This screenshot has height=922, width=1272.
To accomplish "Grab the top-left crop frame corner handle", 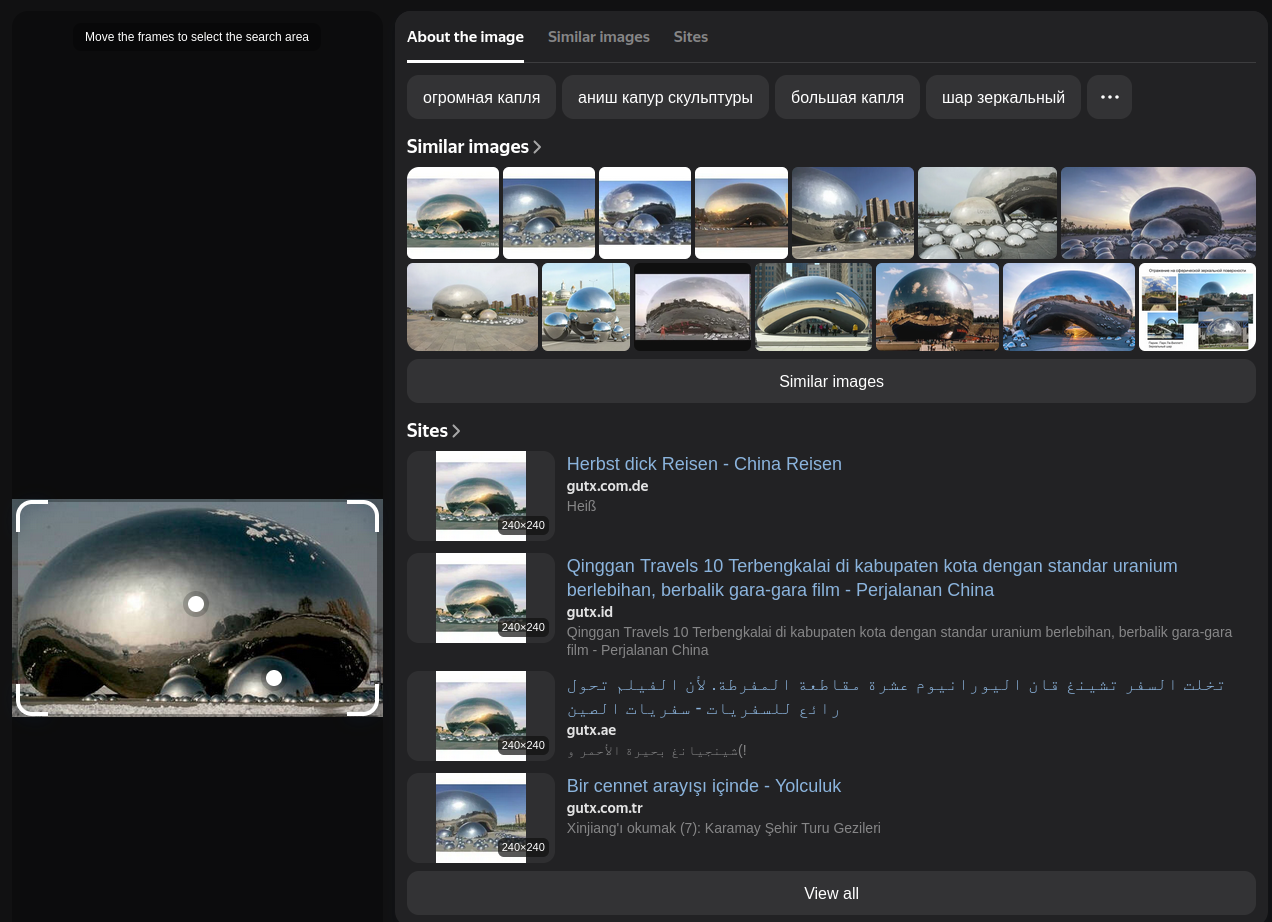I will coord(32,516).
